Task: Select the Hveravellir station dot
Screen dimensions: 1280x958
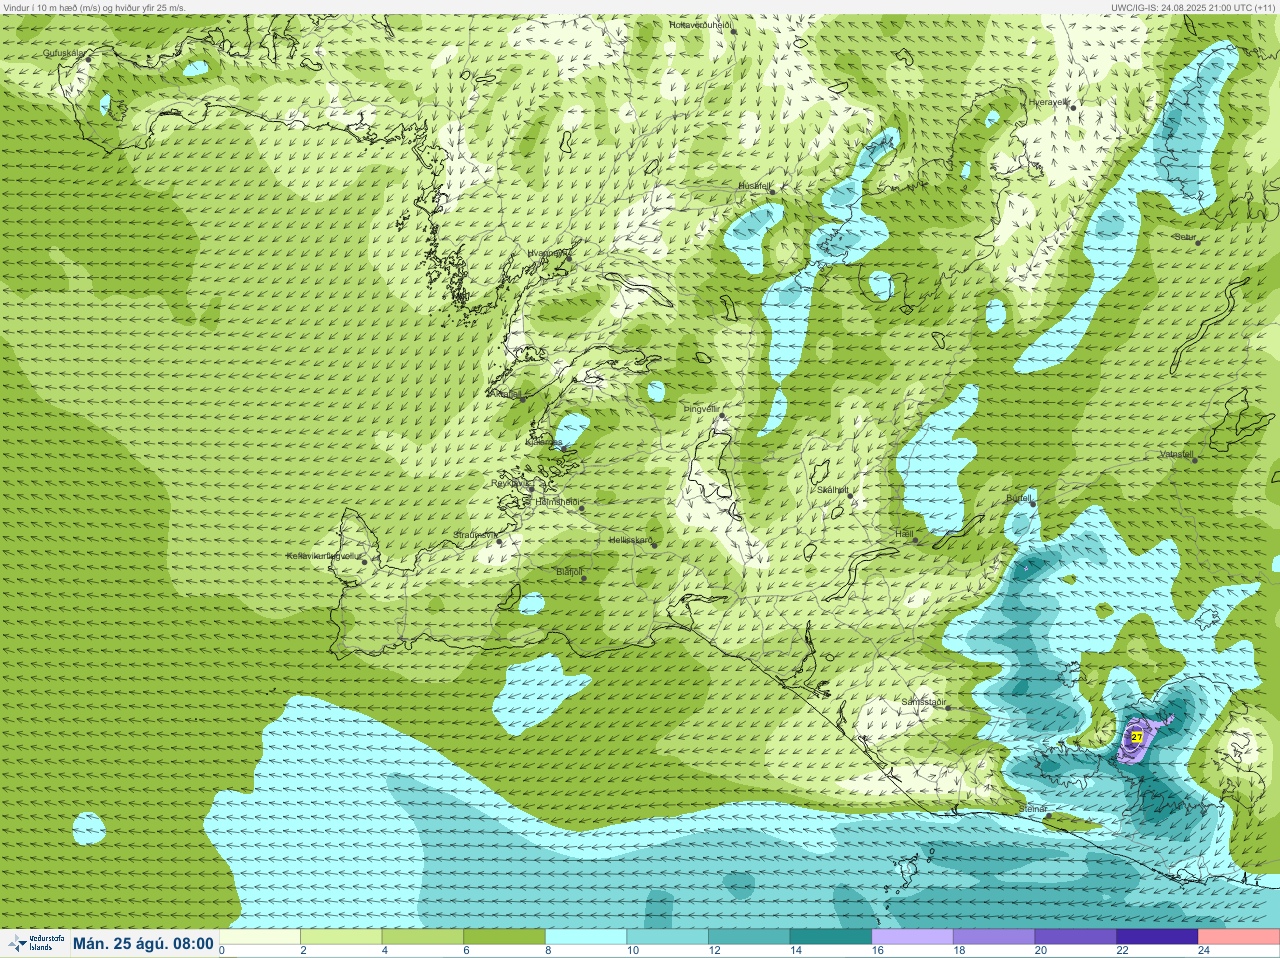Action: 1073,107
